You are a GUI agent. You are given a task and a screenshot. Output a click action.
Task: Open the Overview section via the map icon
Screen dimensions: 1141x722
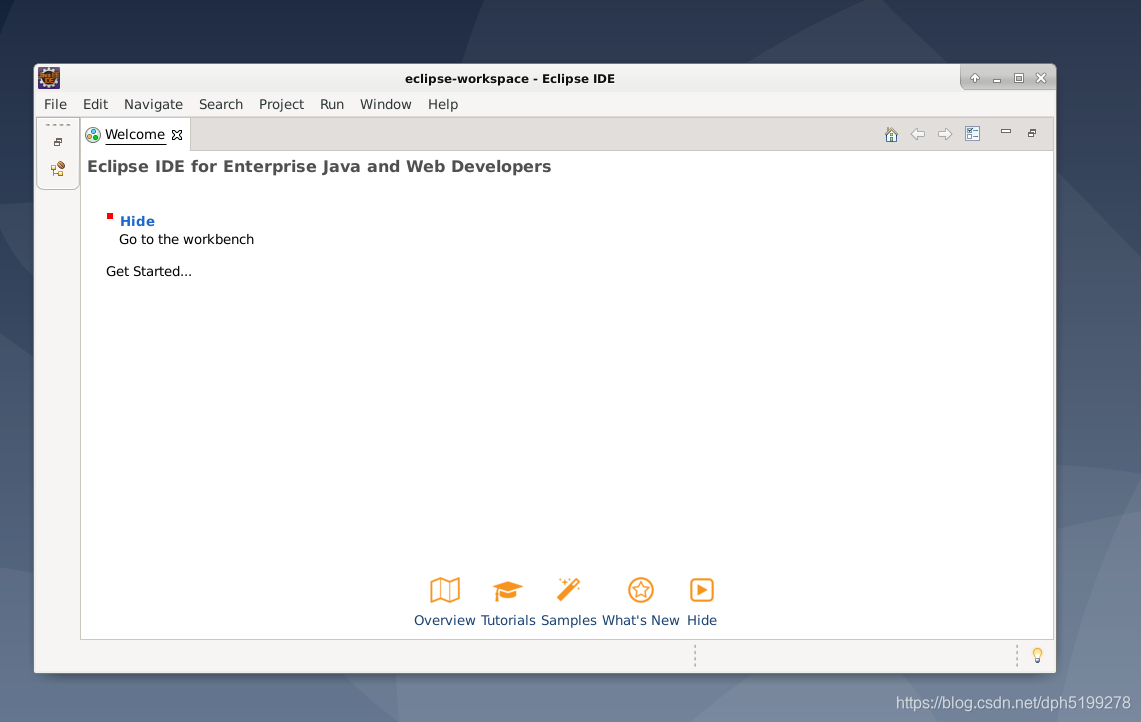444,590
